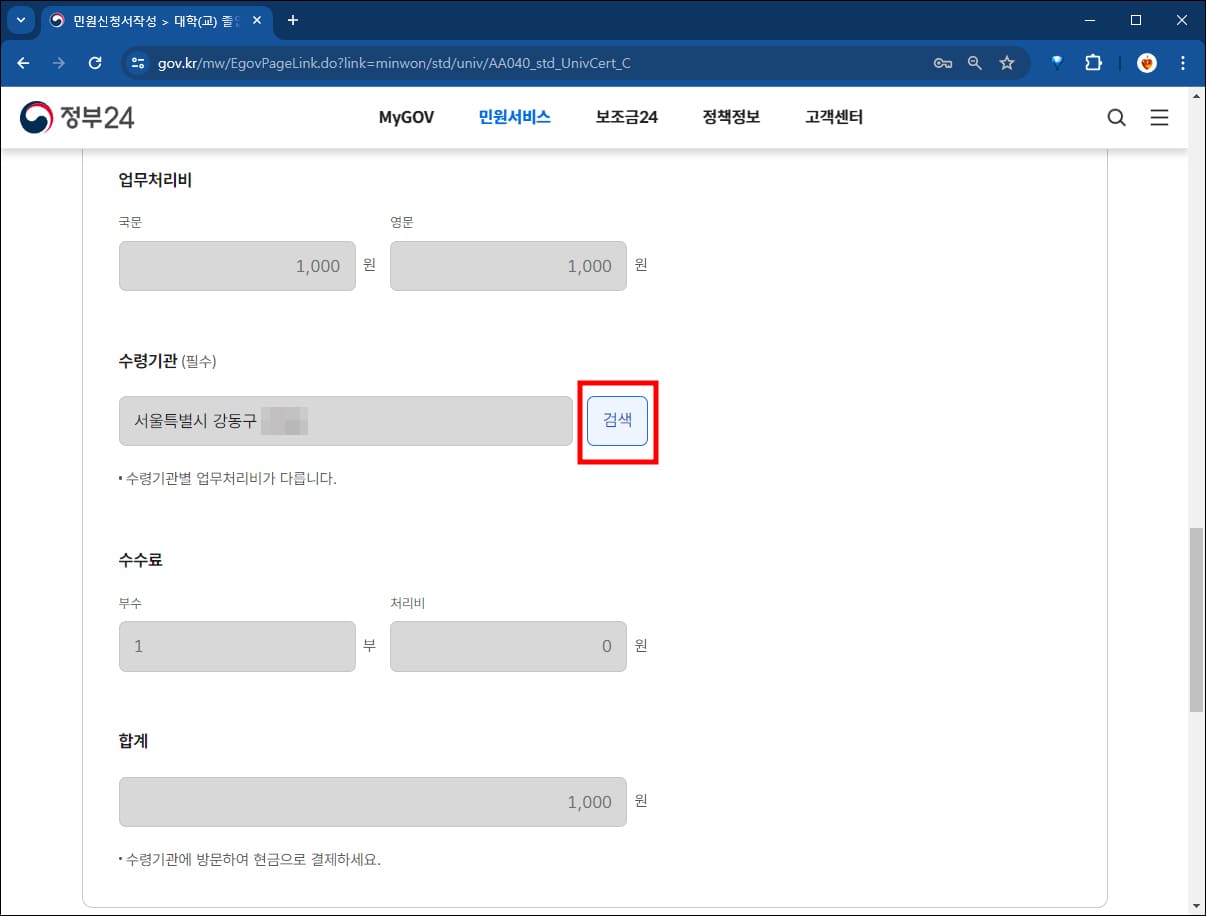1206x916 pixels.
Task: Go to 보조금24 section
Action: (x=625, y=117)
